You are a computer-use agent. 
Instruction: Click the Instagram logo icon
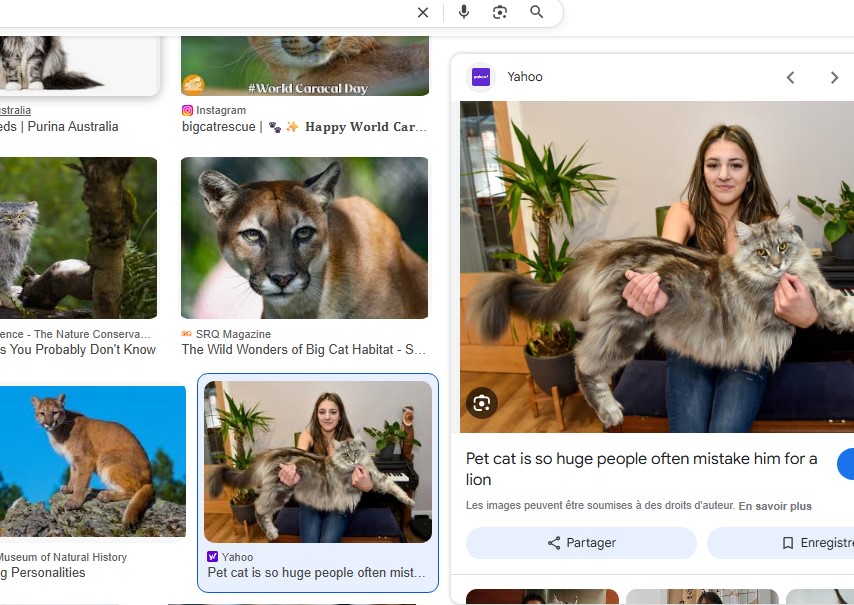pos(187,111)
